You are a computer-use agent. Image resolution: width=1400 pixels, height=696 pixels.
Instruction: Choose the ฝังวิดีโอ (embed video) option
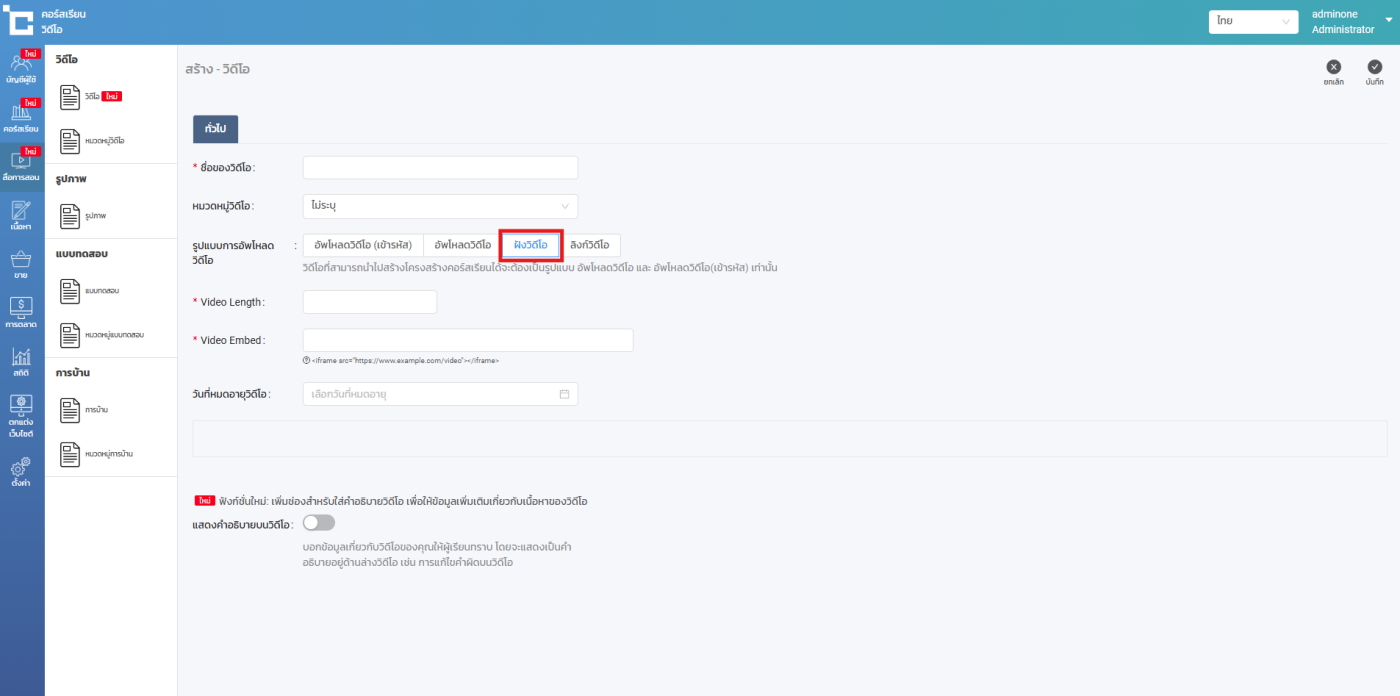[x=530, y=245]
